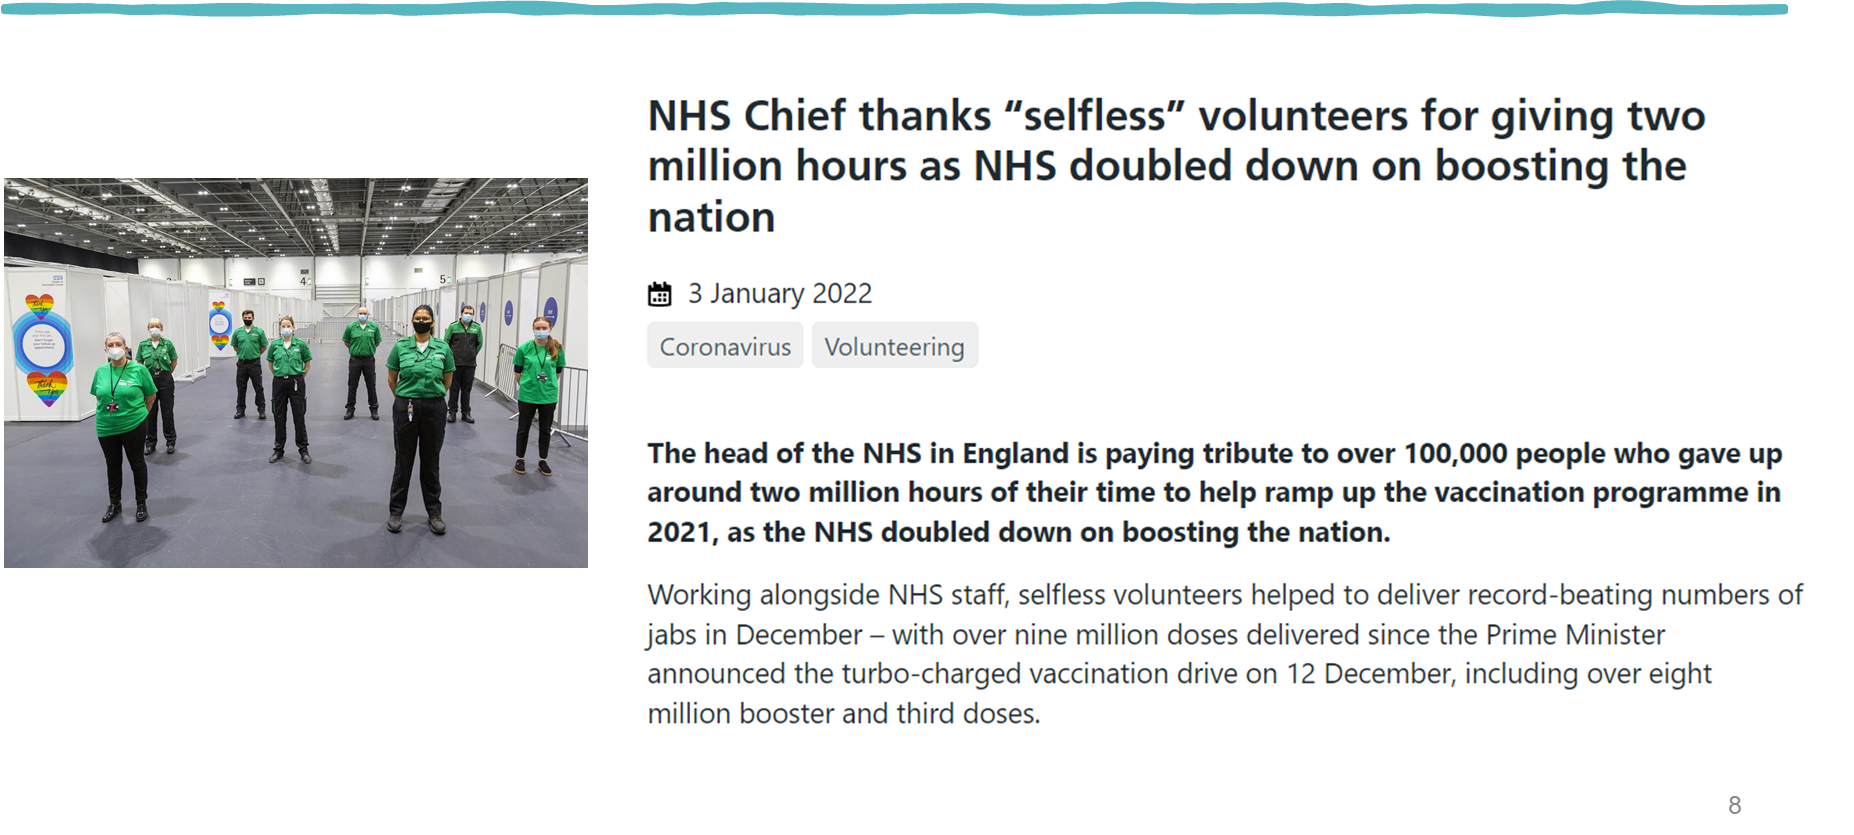Click "12 December" in the body paragraph
Screen dimensions: 1854x835
pyautogui.click(x=1368, y=674)
